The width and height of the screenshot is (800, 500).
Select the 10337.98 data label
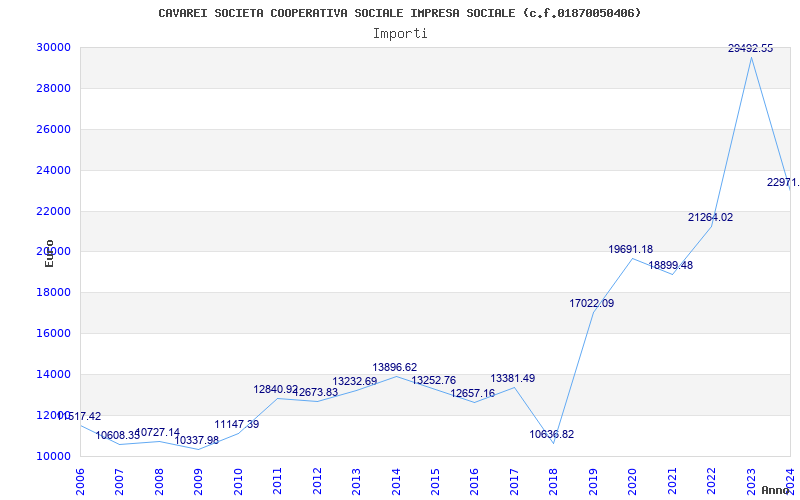(196, 440)
